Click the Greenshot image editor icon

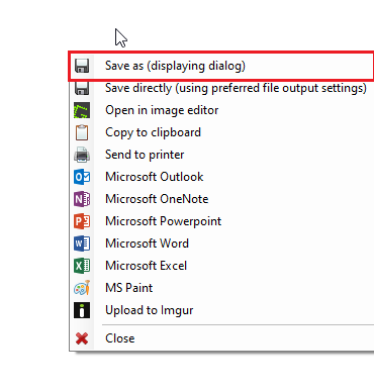(82, 110)
